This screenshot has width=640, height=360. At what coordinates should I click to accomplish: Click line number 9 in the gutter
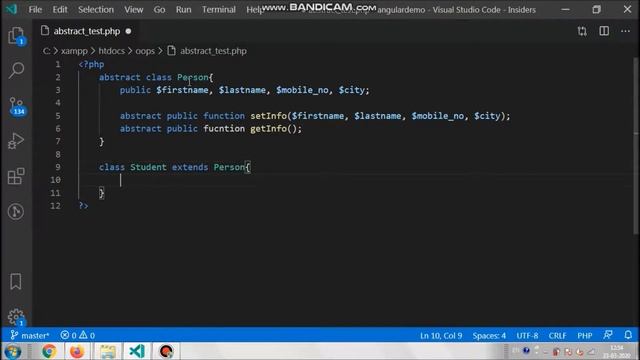pyautogui.click(x=58, y=167)
